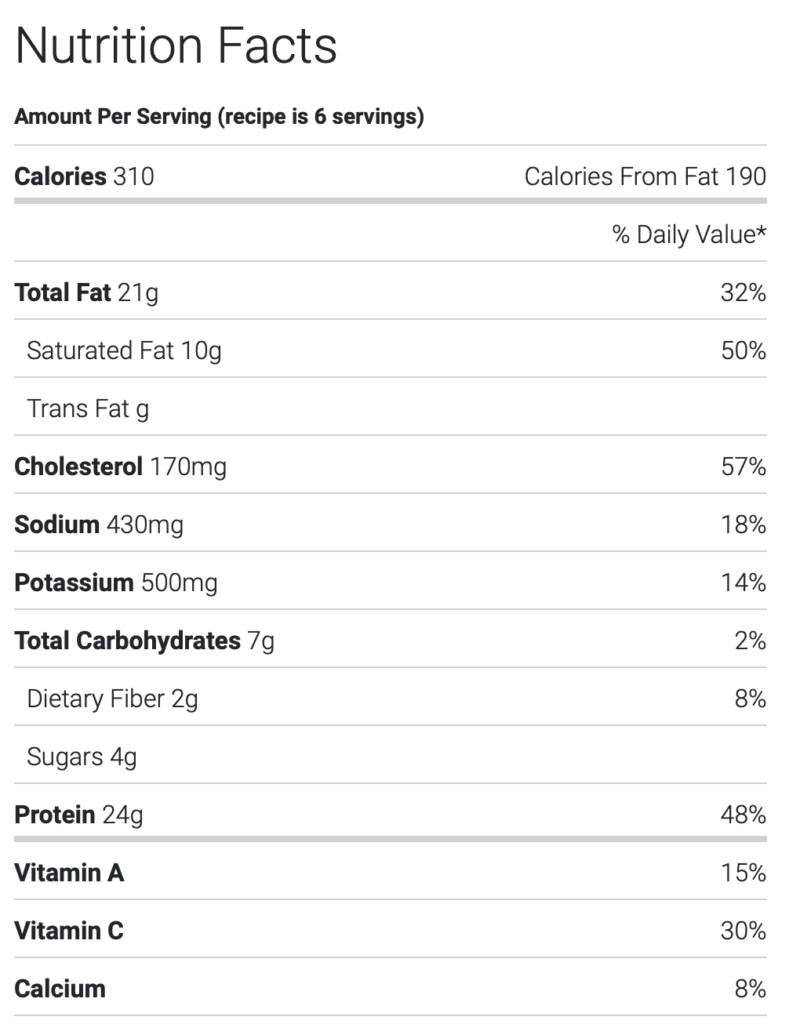
Task: Select the Sugars 4g label
Action: pos(82,757)
